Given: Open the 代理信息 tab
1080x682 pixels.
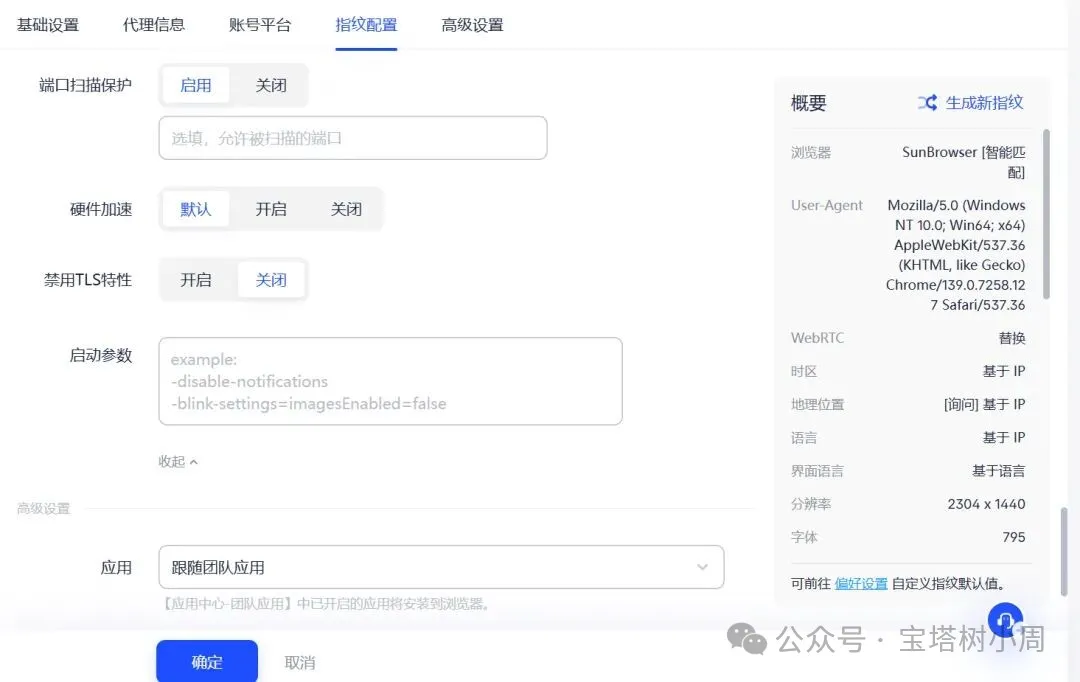Looking at the screenshot, I should 154,25.
